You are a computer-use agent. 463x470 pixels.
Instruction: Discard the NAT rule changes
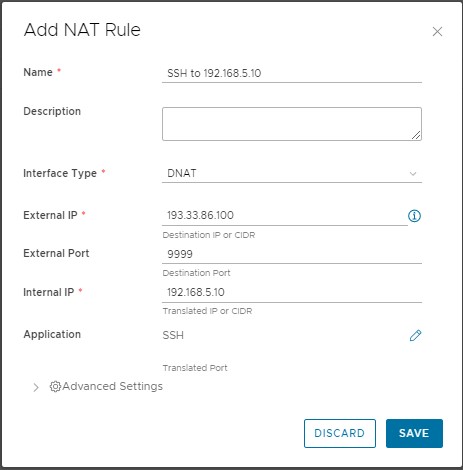[x=340, y=433]
